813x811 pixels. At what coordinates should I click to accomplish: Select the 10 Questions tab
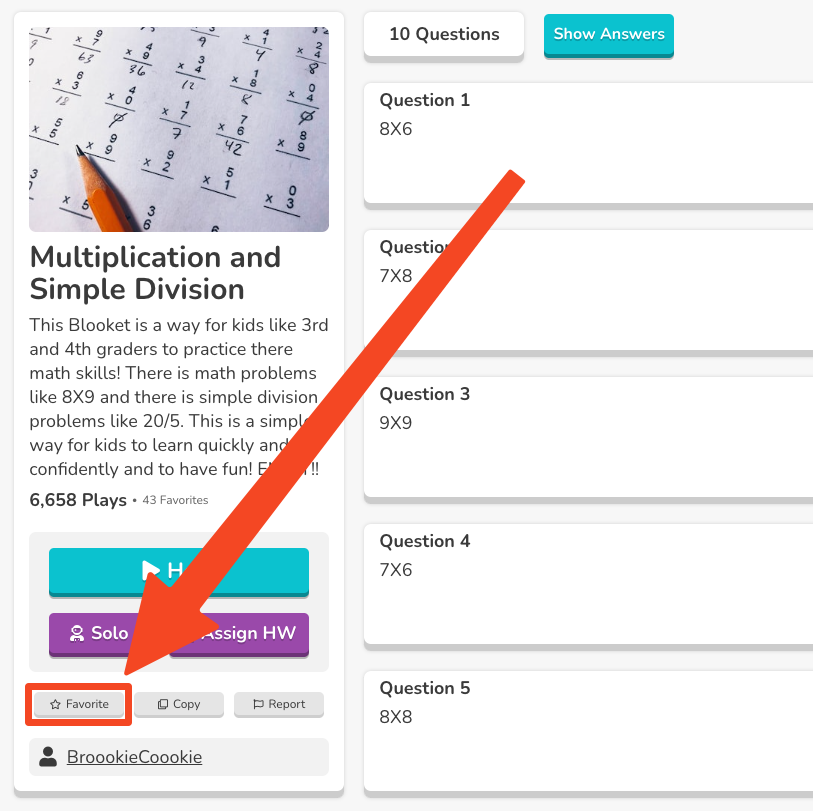[444, 34]
